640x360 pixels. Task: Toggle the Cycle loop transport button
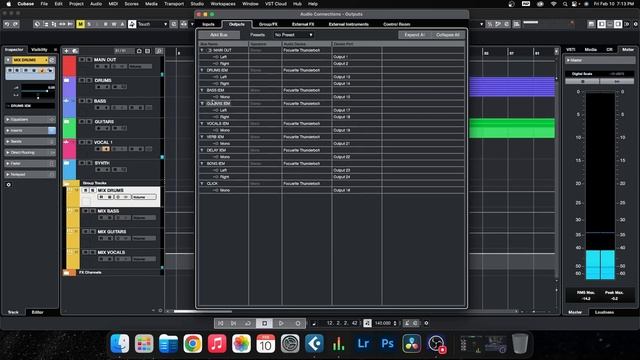pyautogui.click(x=248, y=323)
